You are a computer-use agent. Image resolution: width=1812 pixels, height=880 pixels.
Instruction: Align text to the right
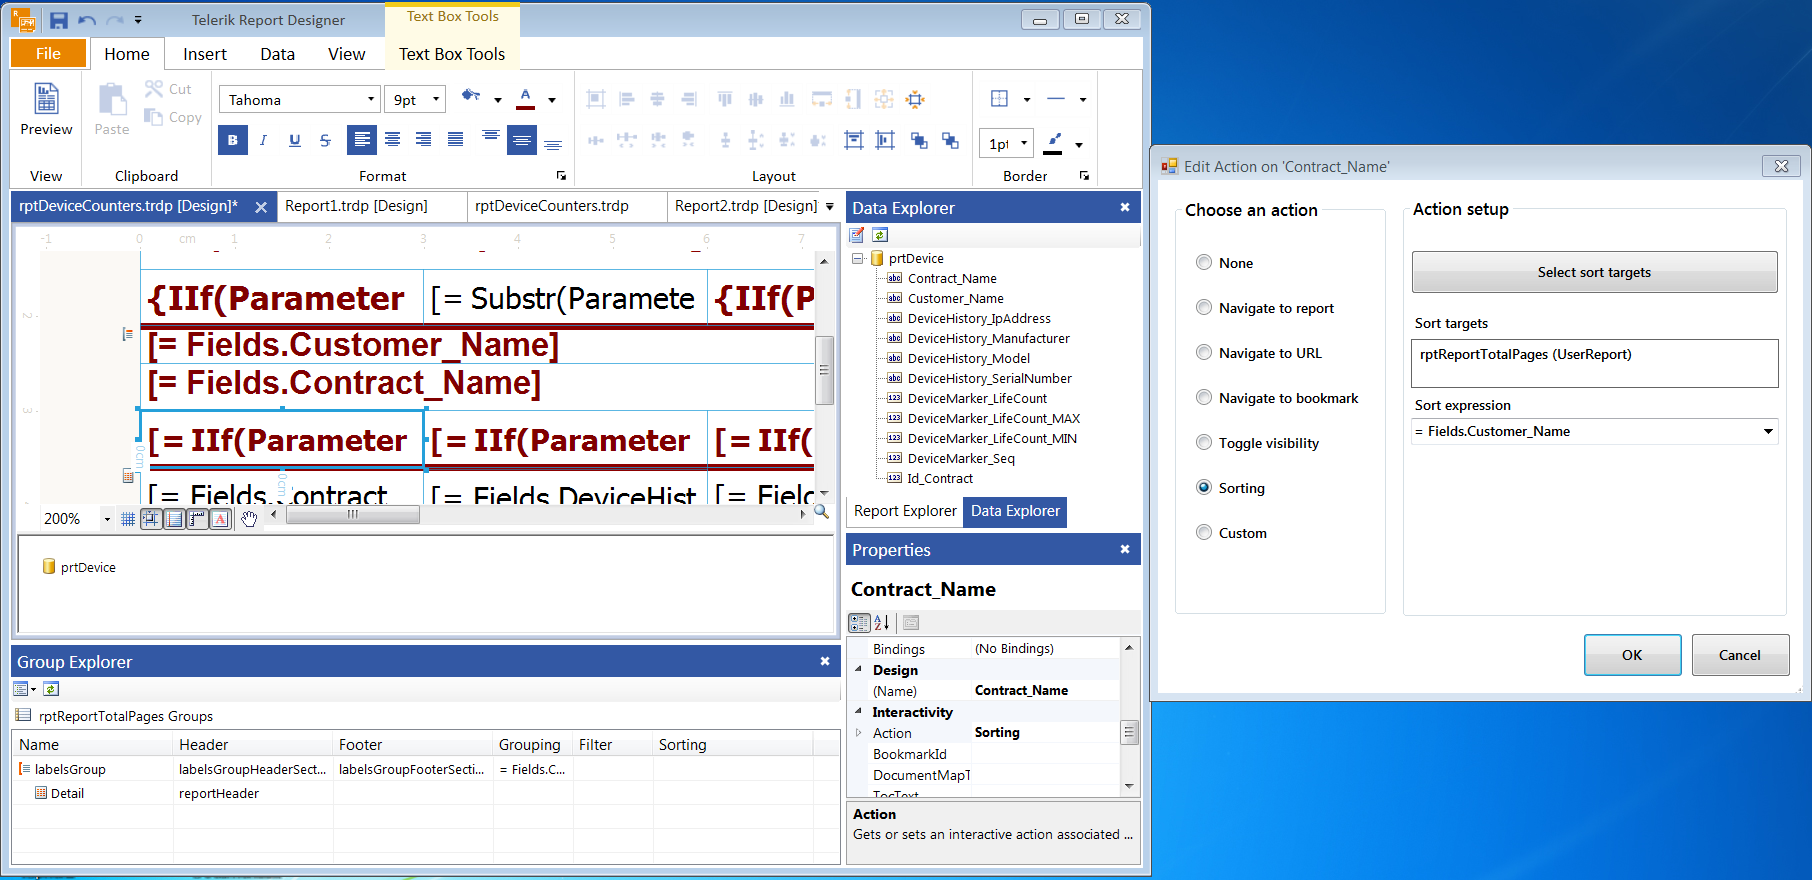point(424,140)
